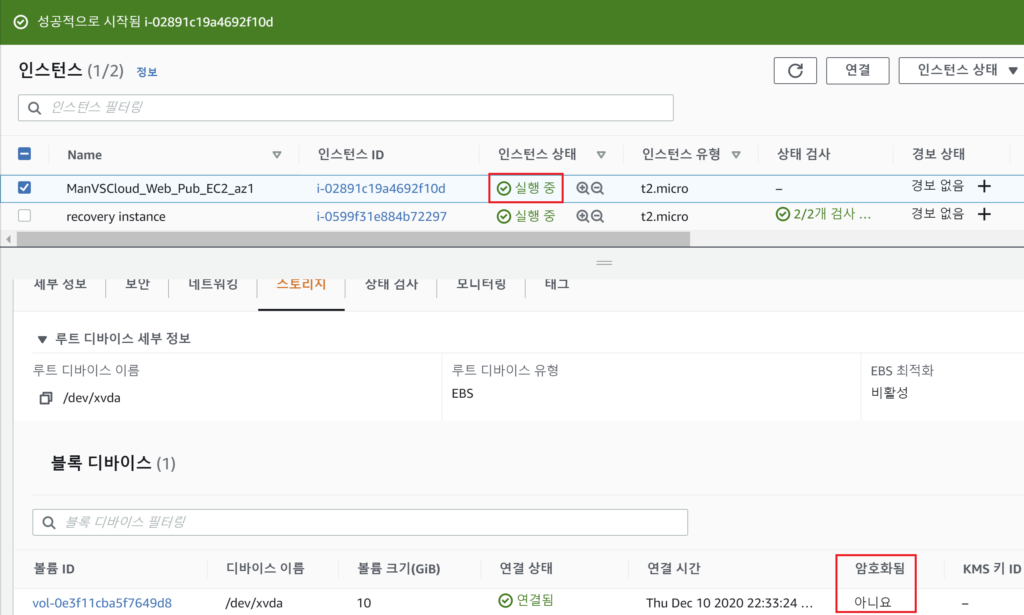Open the 인스턴스 상태 dropdown button
The width and height of the screenshot is (1024, 615).
pos(960,70)
